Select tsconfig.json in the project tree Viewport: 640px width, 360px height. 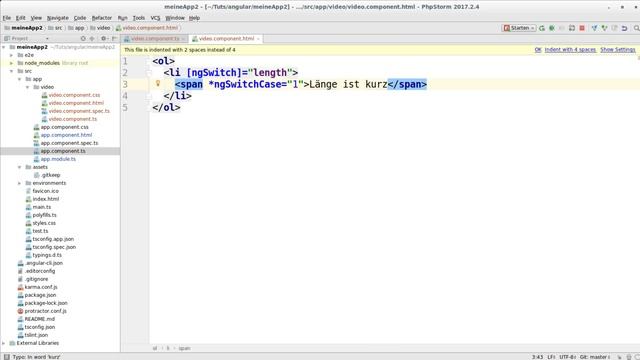[x=40, y=327]
